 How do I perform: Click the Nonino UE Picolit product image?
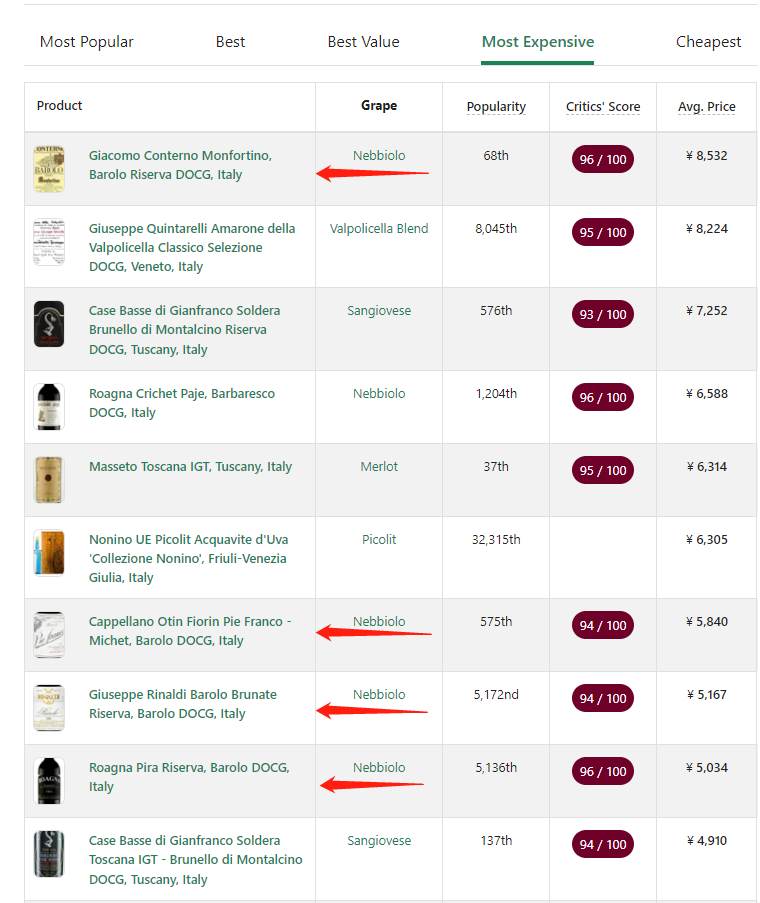[x=49, y=553]
